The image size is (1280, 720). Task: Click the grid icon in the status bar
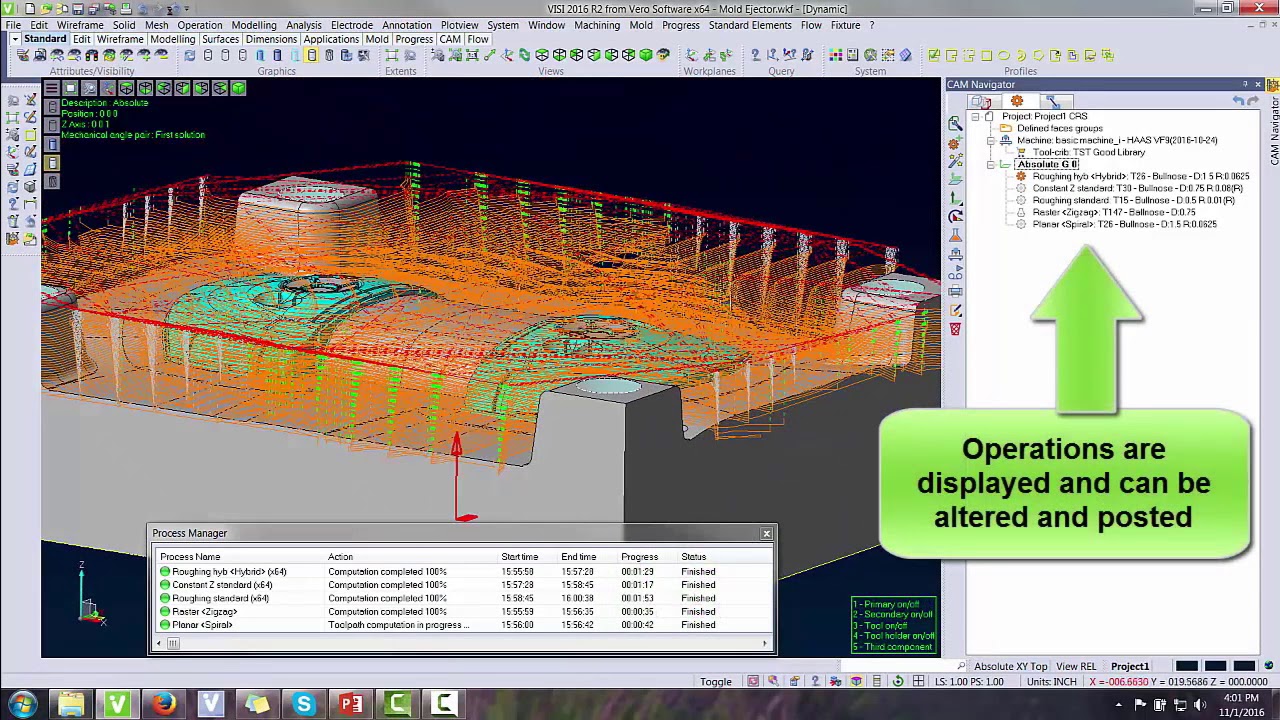click(x=918, y=681)
